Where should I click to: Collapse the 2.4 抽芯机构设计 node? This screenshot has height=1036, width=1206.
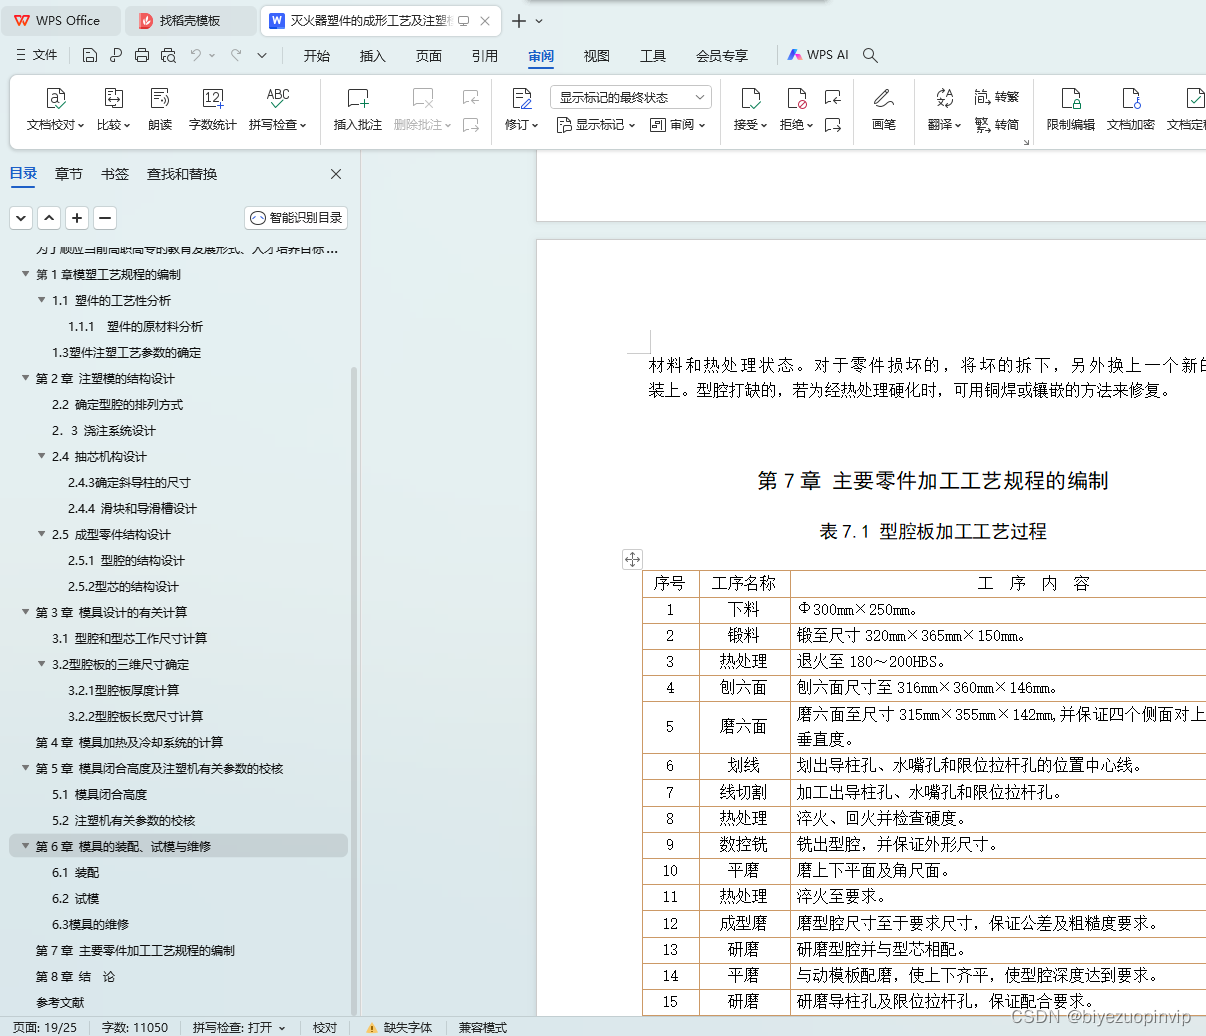click(42, 456)
